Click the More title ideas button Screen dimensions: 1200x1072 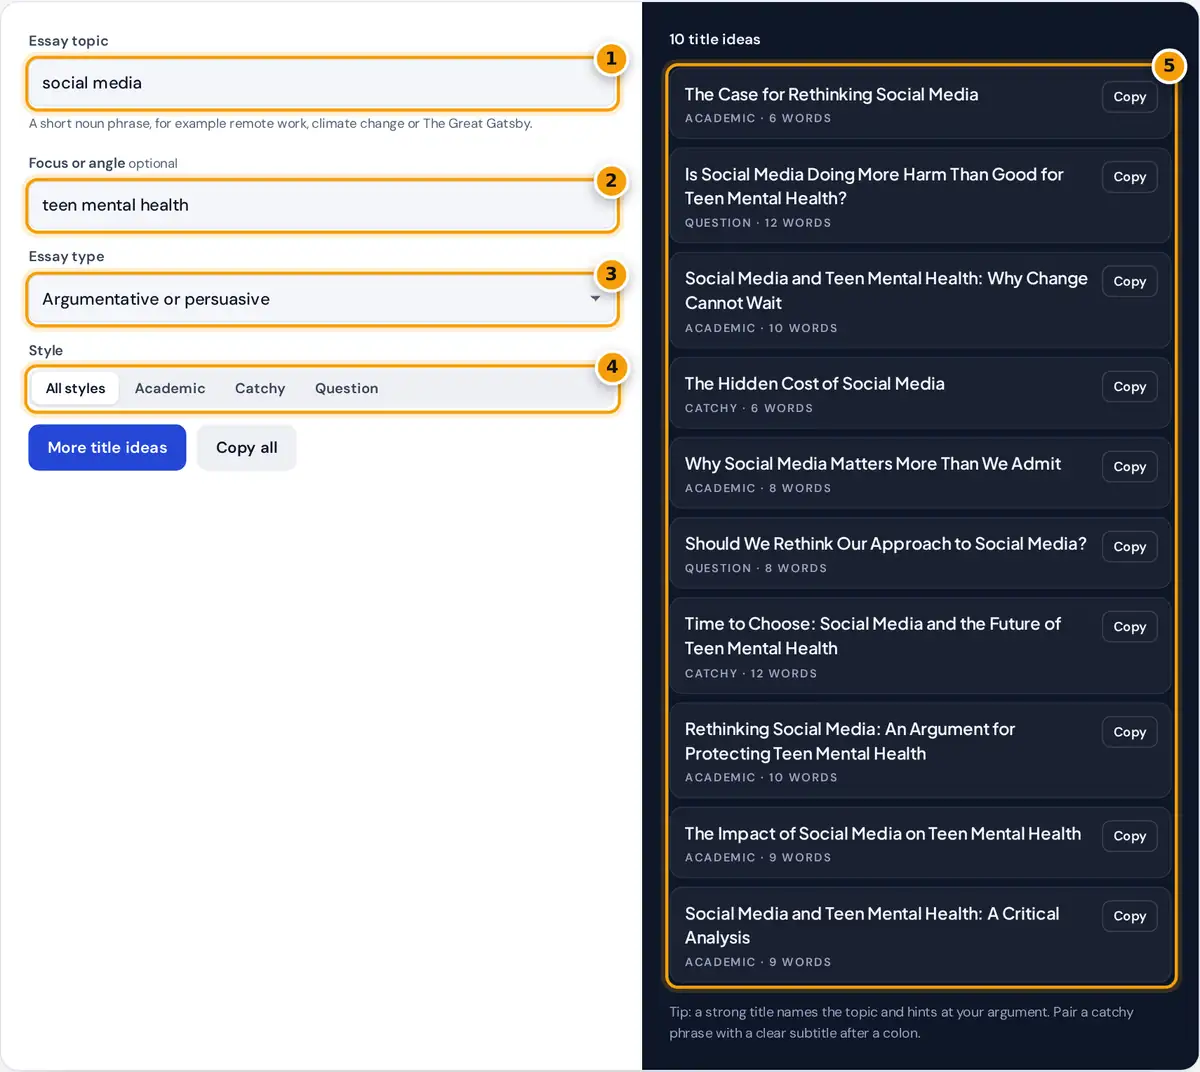click(107, 447)
